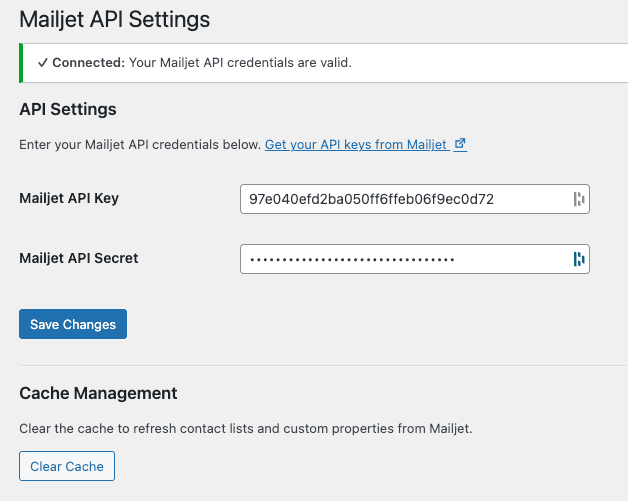Click the credentials are valid notice message
Screen dimensions: 628x501
tap(240, 62)
